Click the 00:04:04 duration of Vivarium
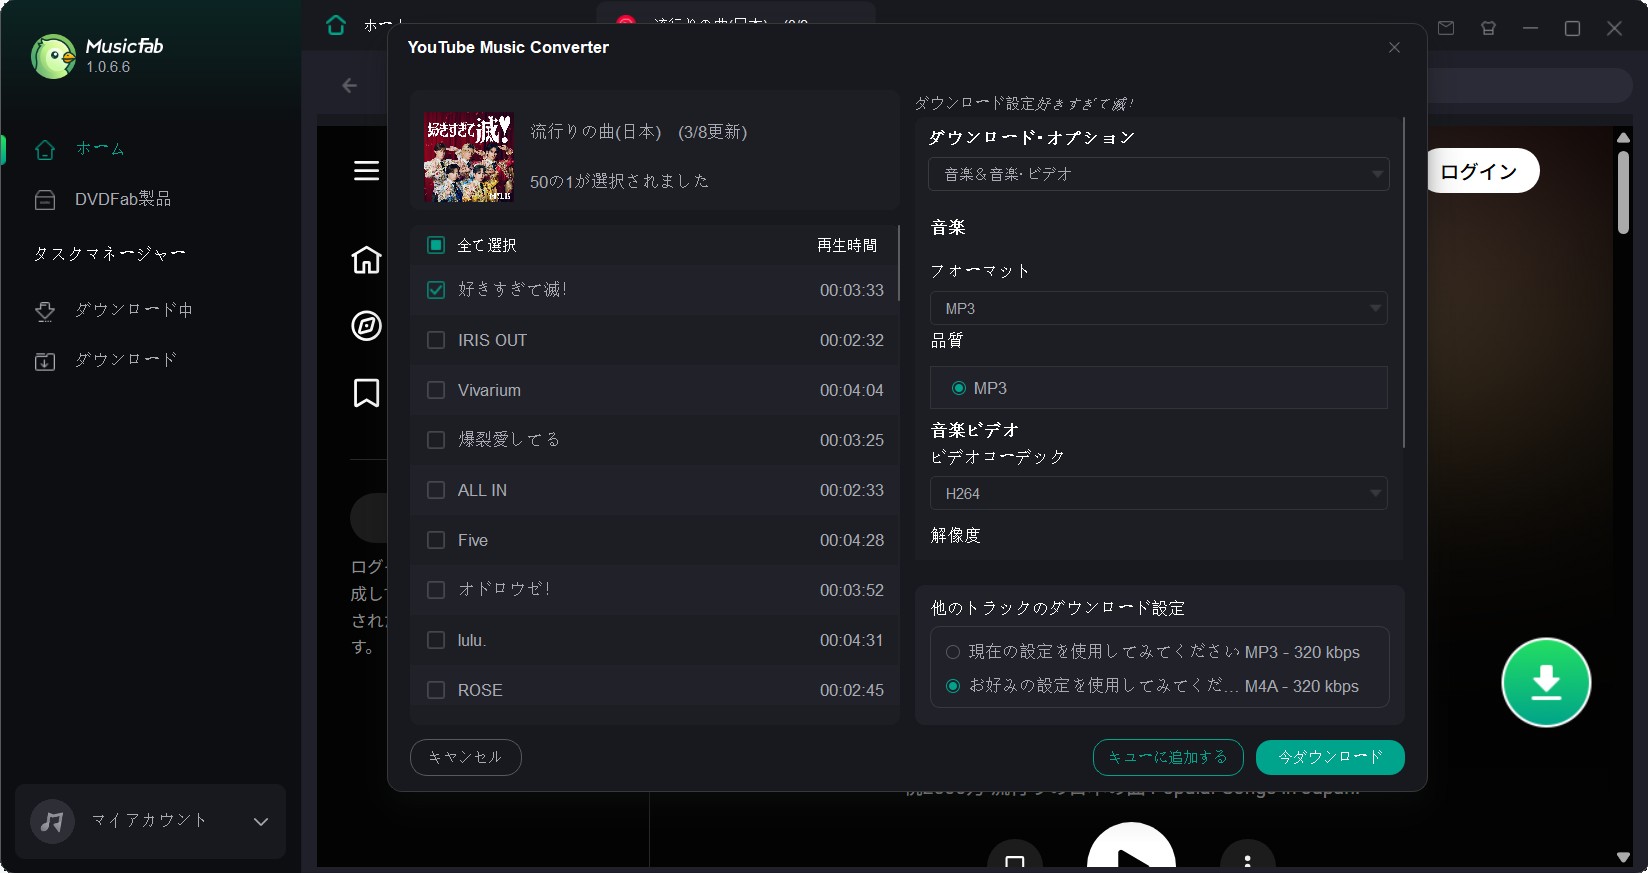Image resolution: width=1648 pixels, height=873 pixels. click(852, 390)
